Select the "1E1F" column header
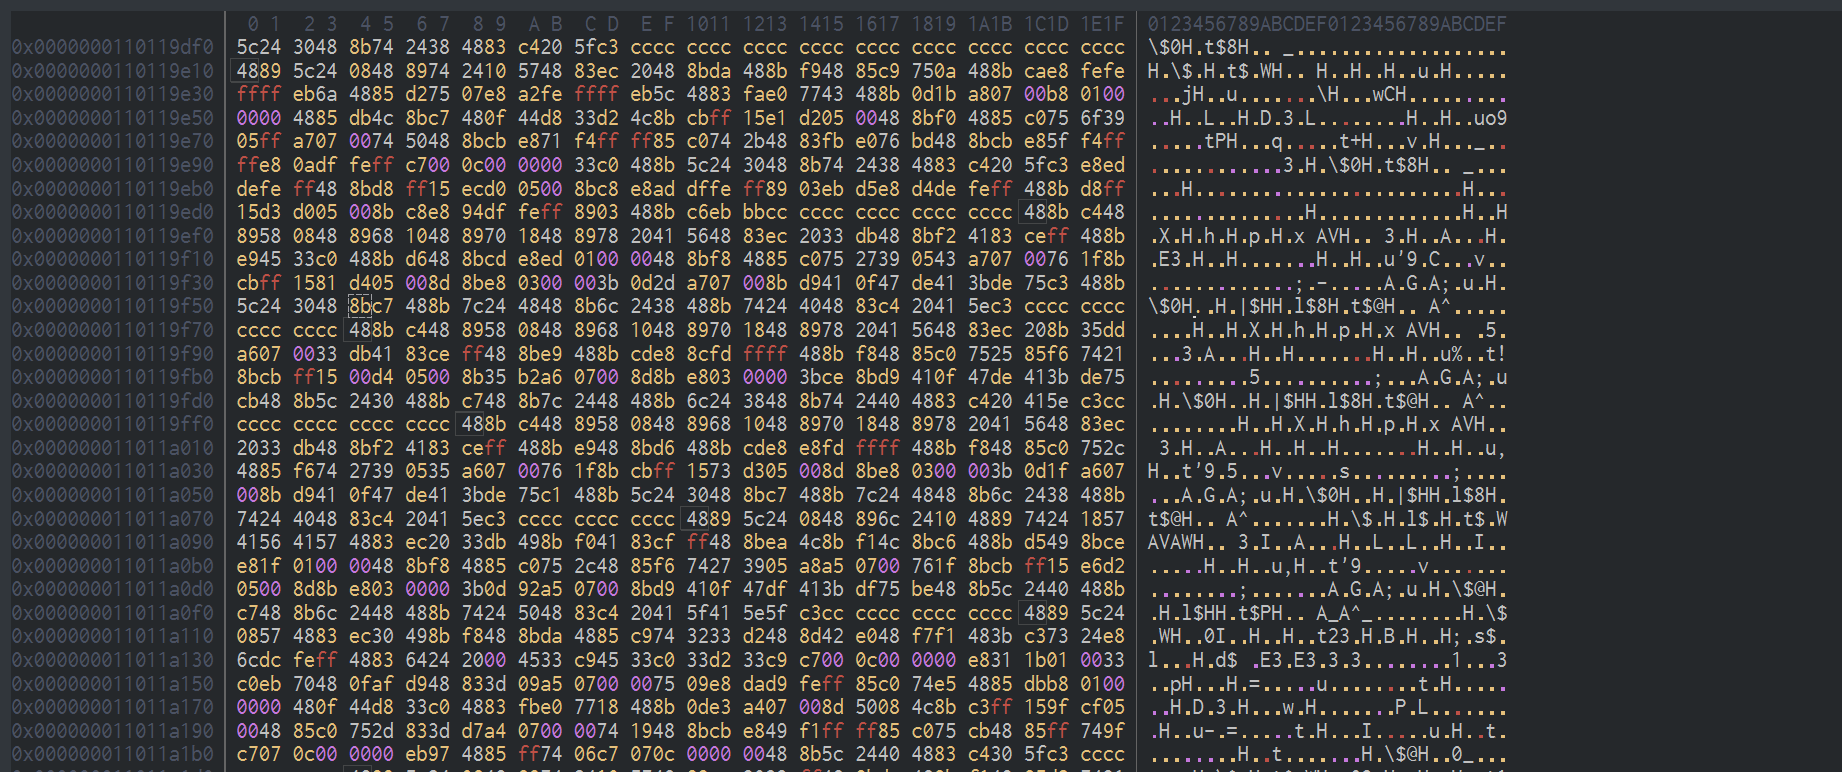Screen dimensions: 1842x772 (1102, 24)
